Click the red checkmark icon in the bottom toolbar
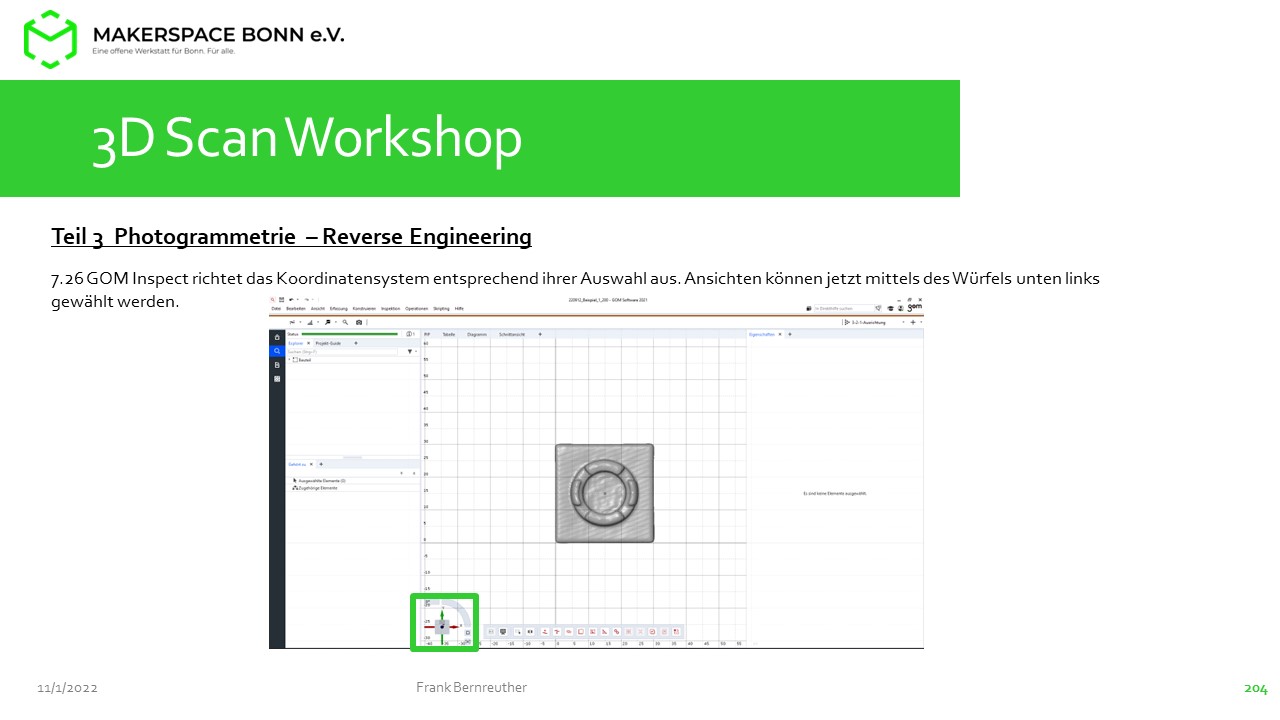The image size is (1280, 720). pos(652,632)
